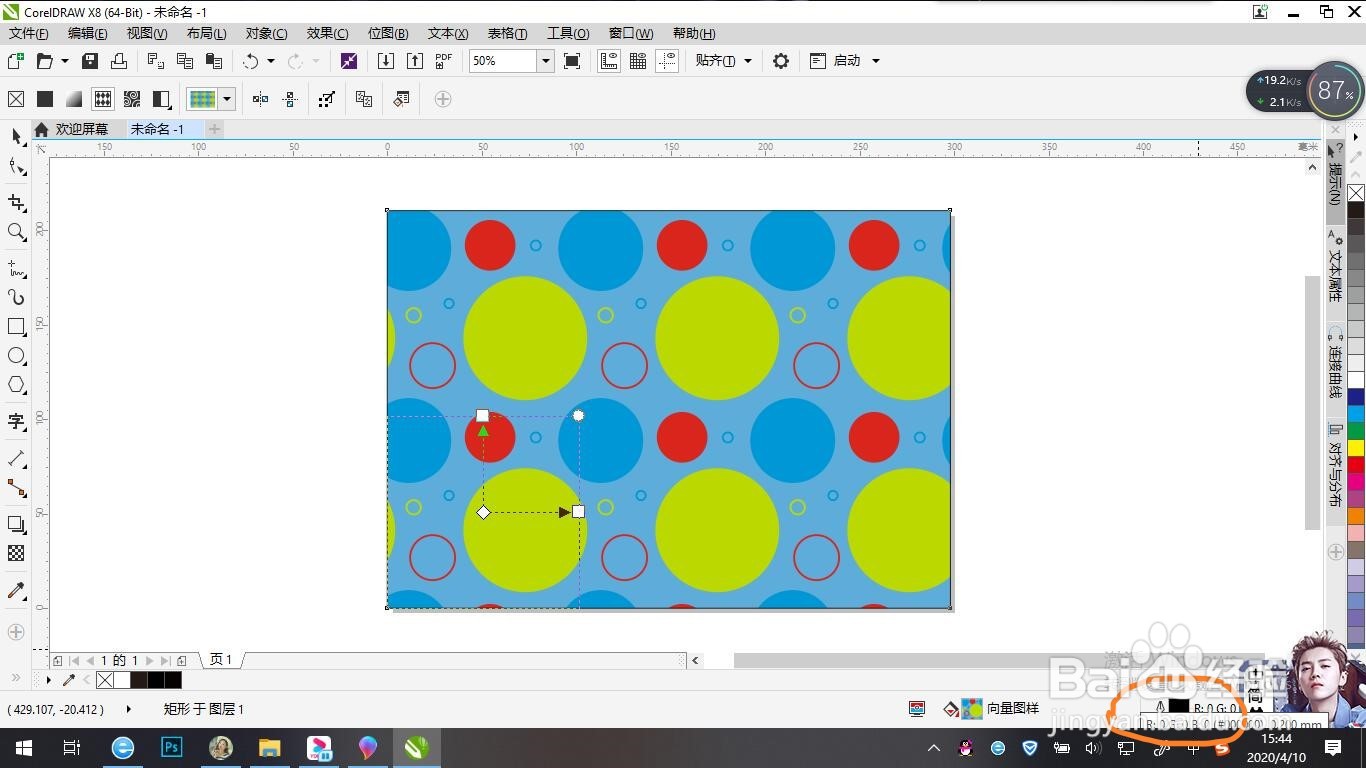This screenshot has height=768, width=1366.
Task: Expand the Undo history dropdown arrow
Action: click(x=271, y=61)
